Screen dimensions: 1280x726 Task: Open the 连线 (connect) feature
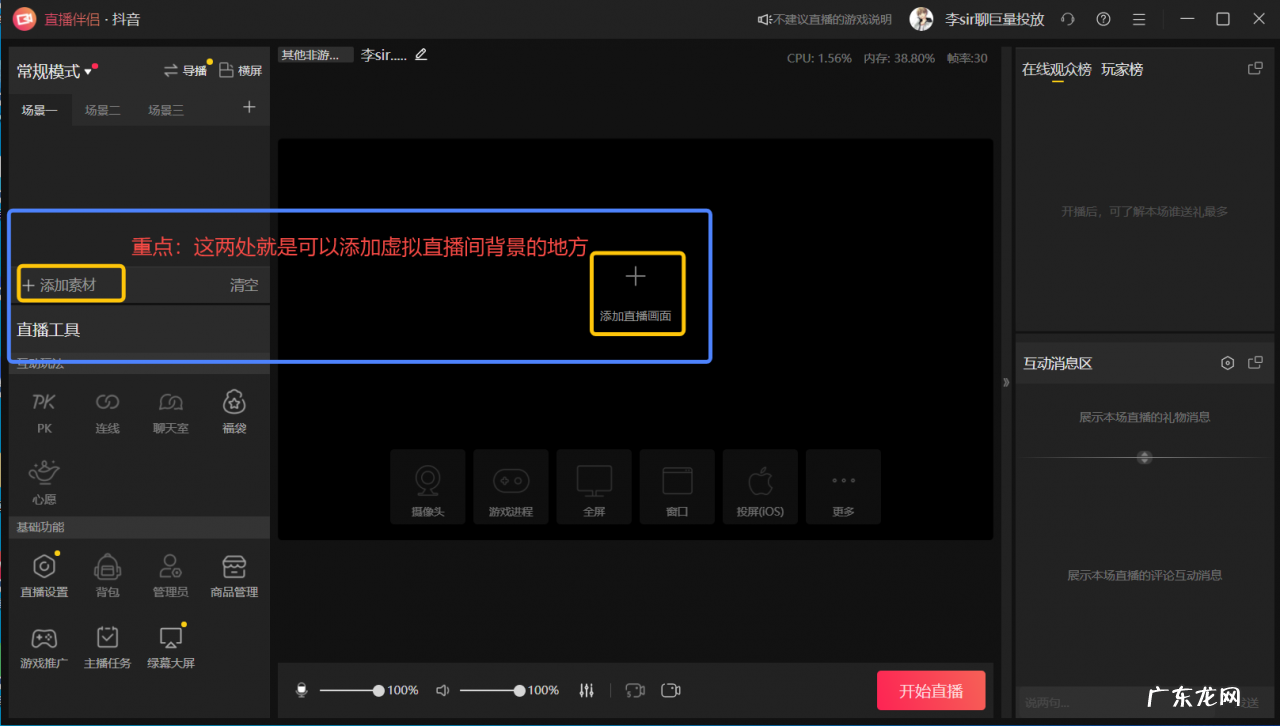pos(107,410)
